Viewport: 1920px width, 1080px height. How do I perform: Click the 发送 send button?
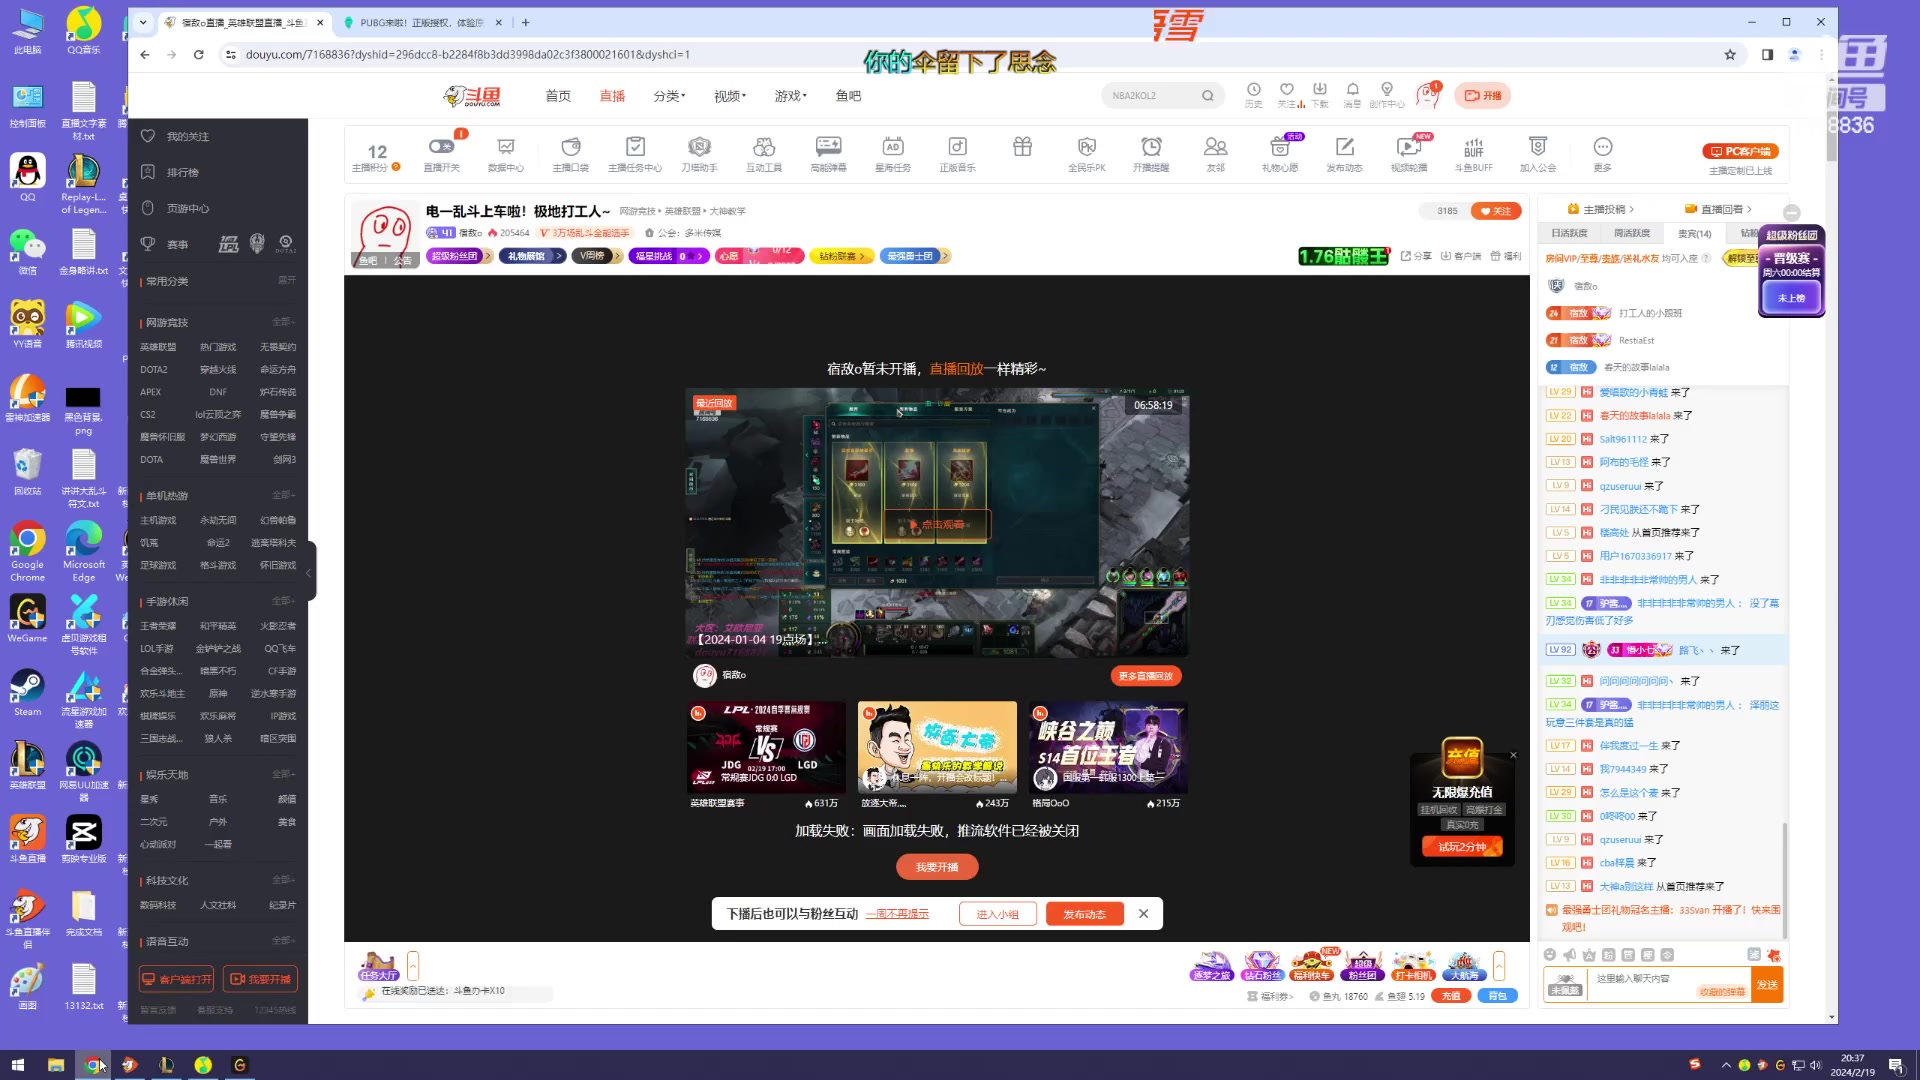1767,985
